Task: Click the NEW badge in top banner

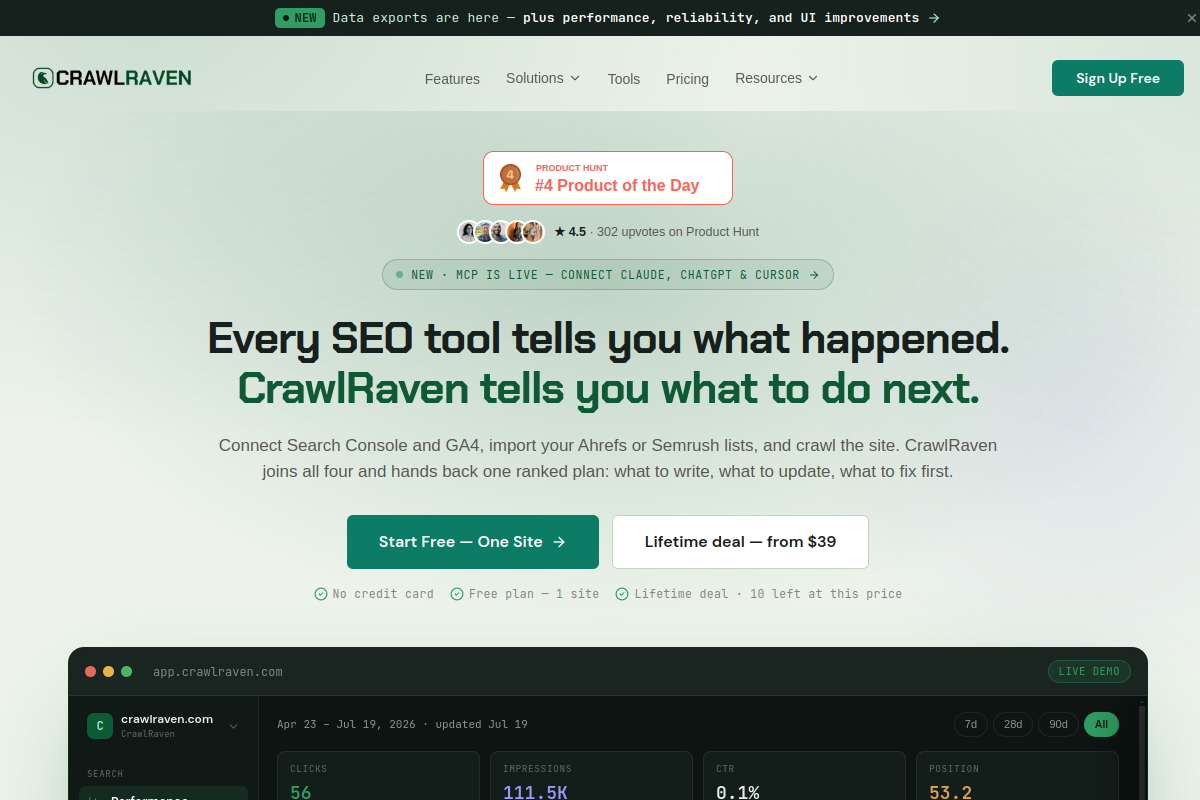Action: (x=300, y=18)
